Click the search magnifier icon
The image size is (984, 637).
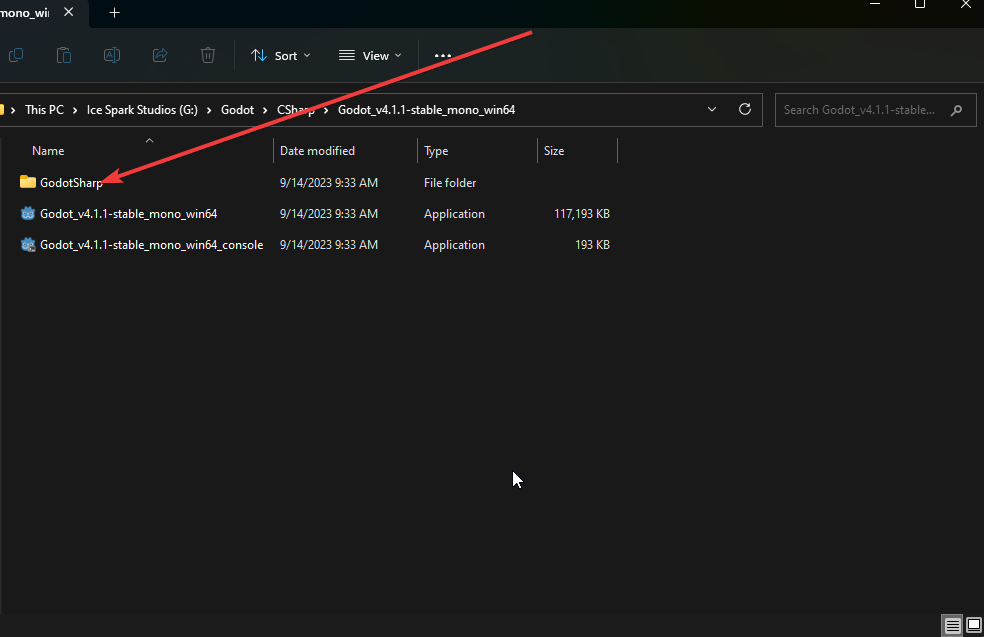point(956,110)
